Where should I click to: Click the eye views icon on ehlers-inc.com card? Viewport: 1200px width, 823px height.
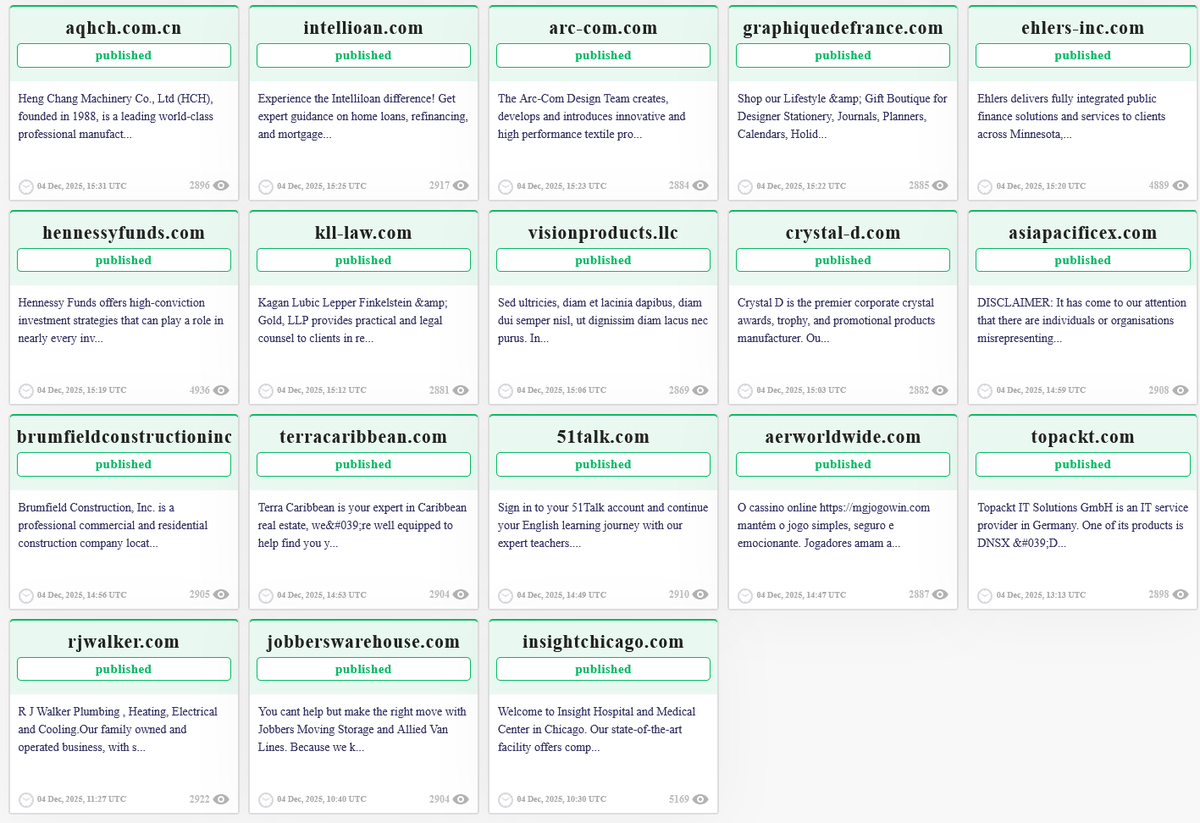[1181, 186]
